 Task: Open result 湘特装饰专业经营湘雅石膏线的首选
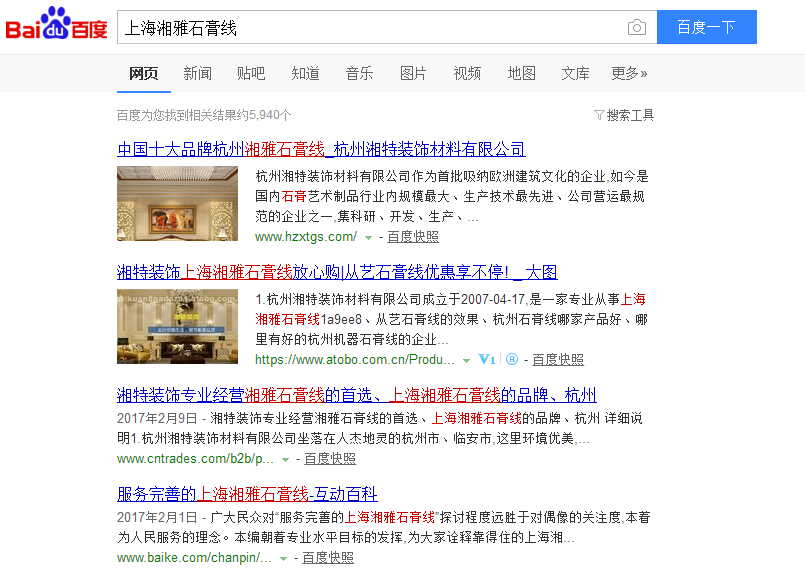(357, 395)
